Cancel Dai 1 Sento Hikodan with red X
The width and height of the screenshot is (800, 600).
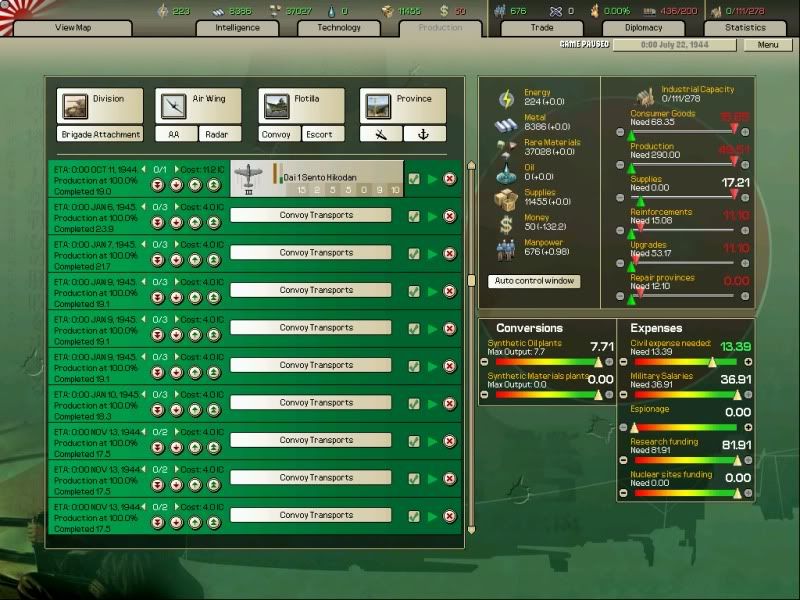[449, 179]
